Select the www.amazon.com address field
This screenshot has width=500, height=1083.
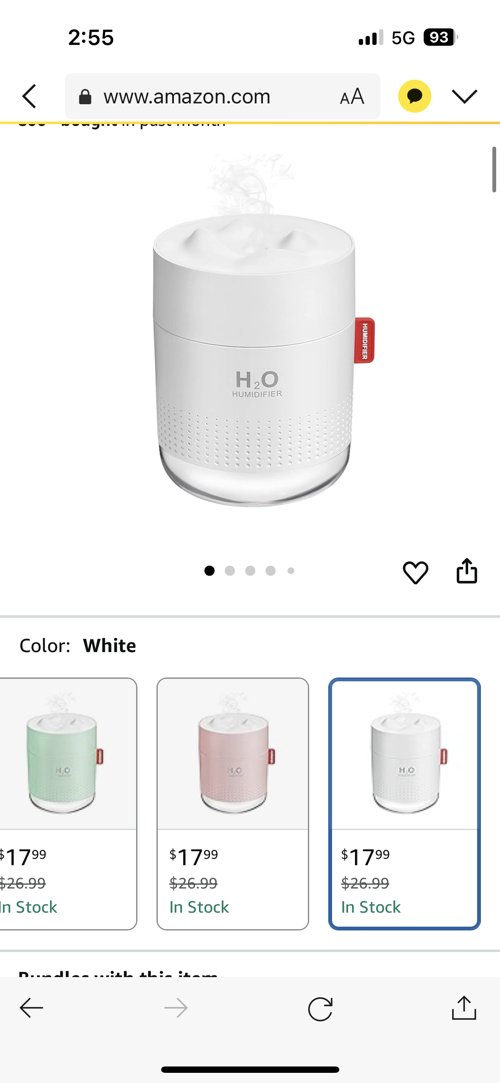tap(222, 96)
